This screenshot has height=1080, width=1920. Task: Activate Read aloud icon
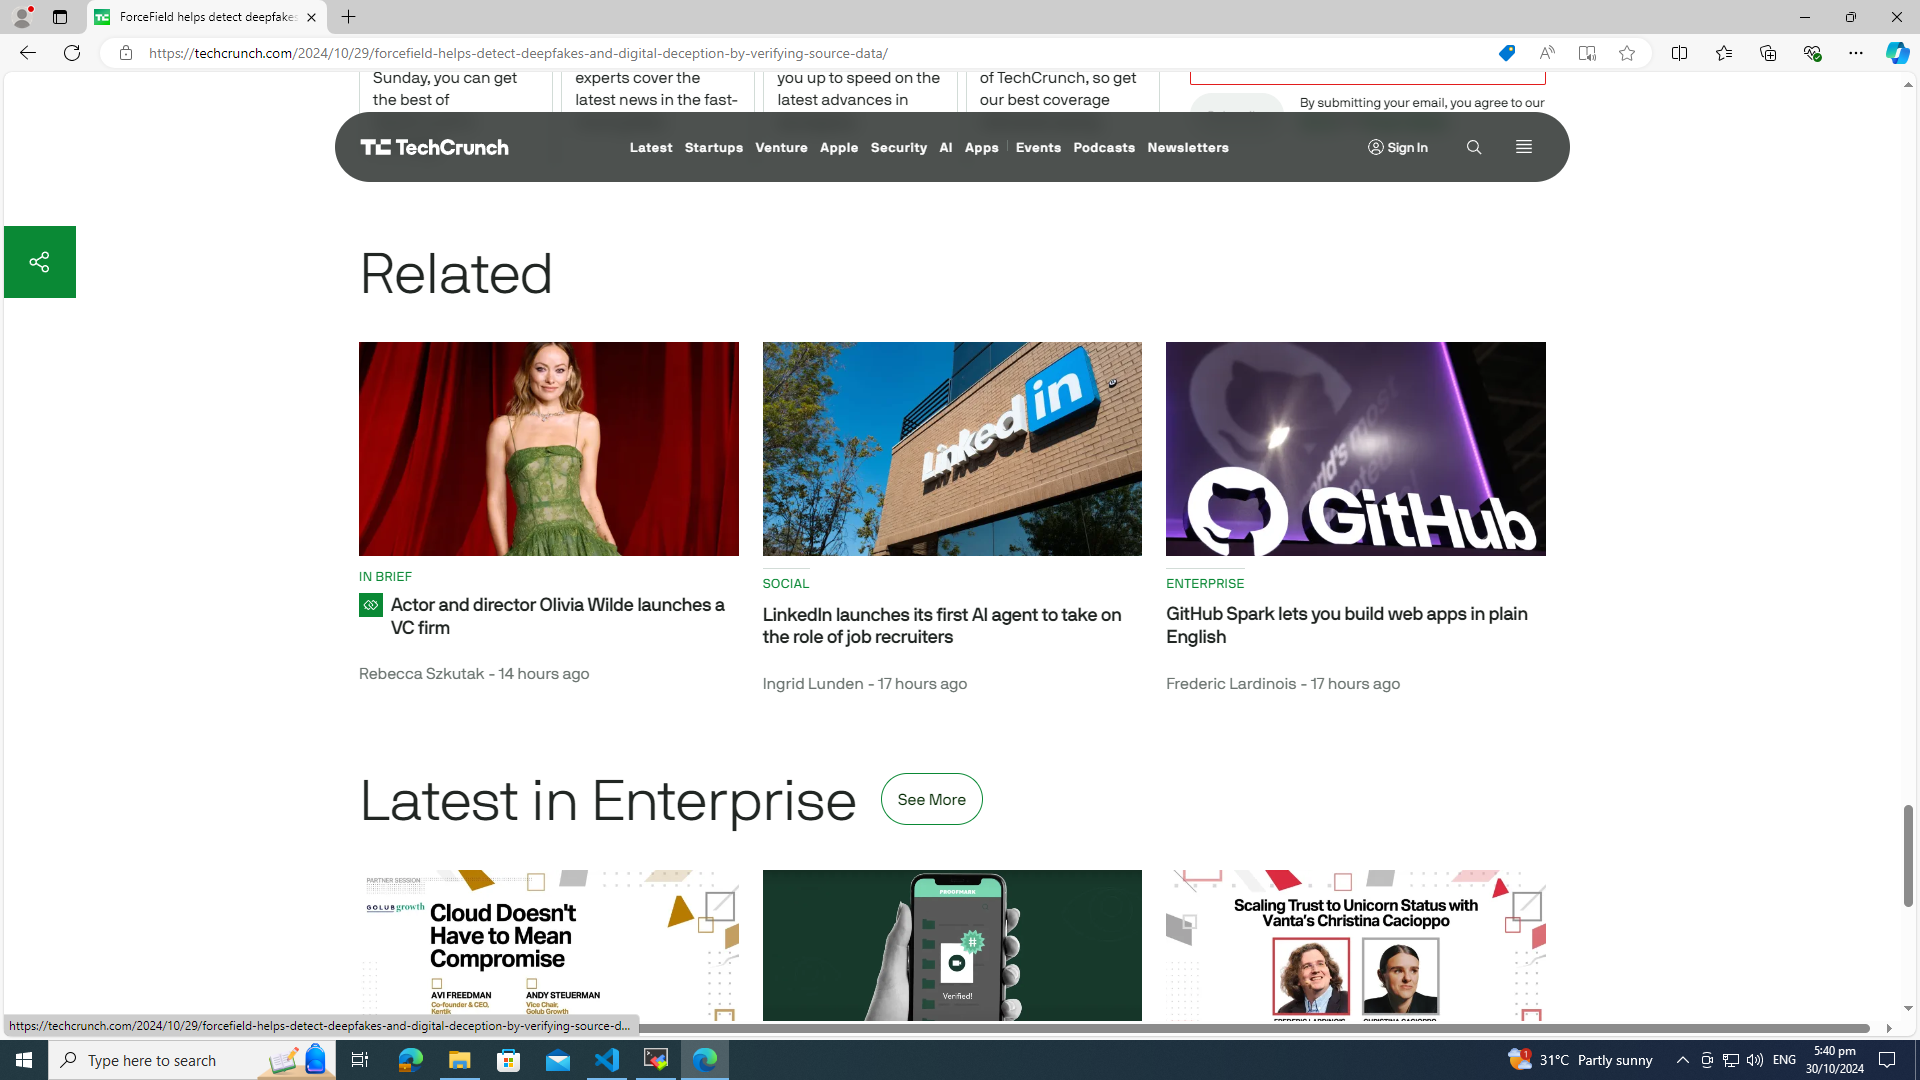pyautogui.click(x=1547, y=53)
